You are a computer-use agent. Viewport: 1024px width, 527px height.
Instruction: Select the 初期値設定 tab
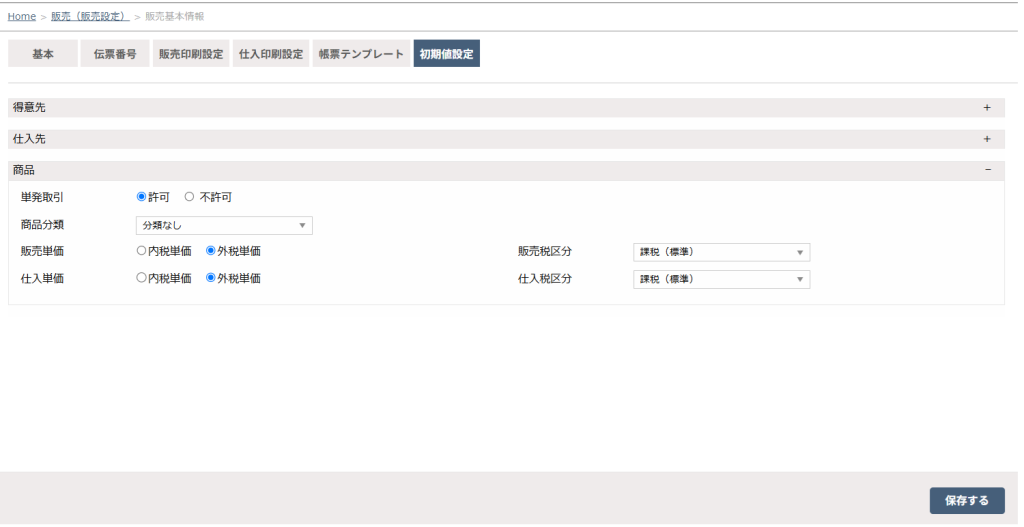(x=447, y=54)
